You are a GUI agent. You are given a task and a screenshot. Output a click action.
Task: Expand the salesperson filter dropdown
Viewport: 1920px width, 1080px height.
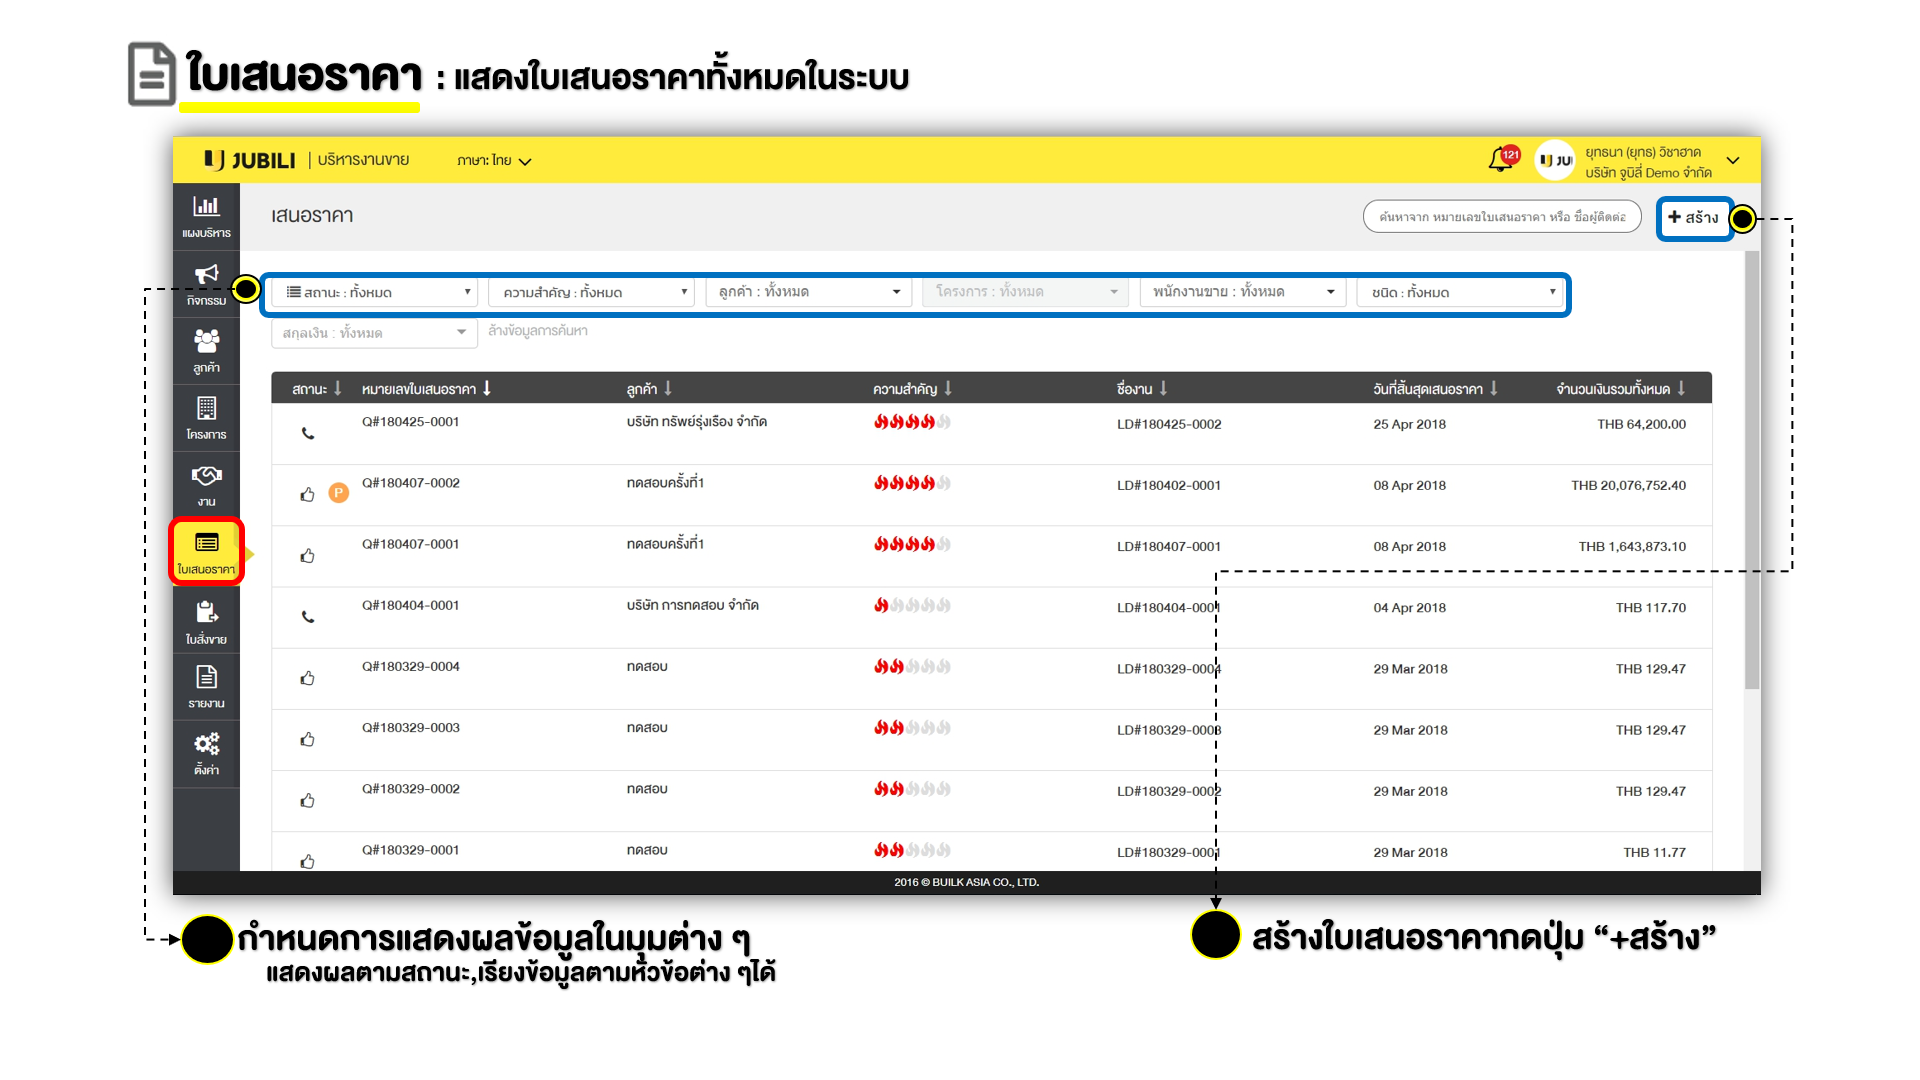tap(1244, 292)
